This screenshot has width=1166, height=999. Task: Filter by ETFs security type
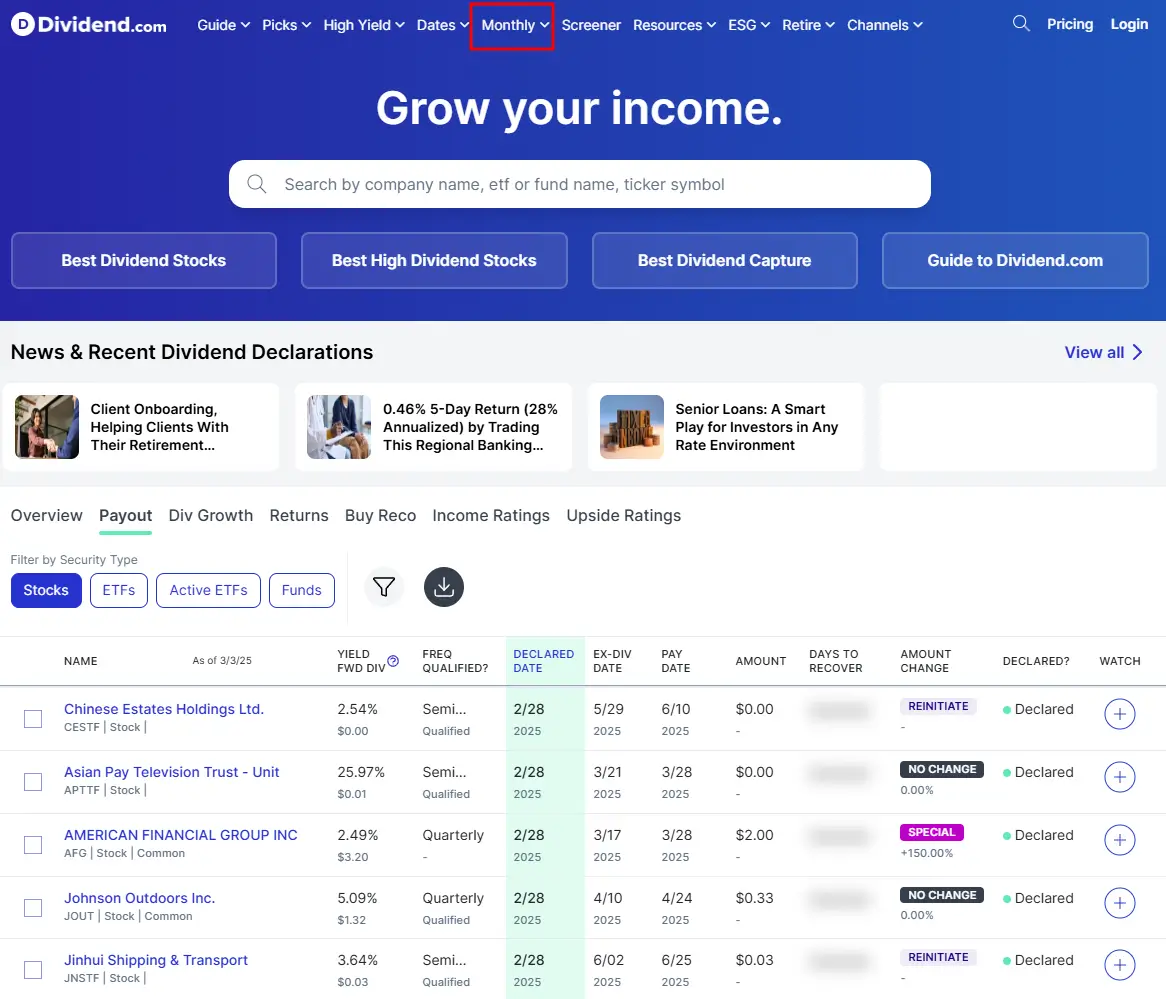tap(119, 590)
